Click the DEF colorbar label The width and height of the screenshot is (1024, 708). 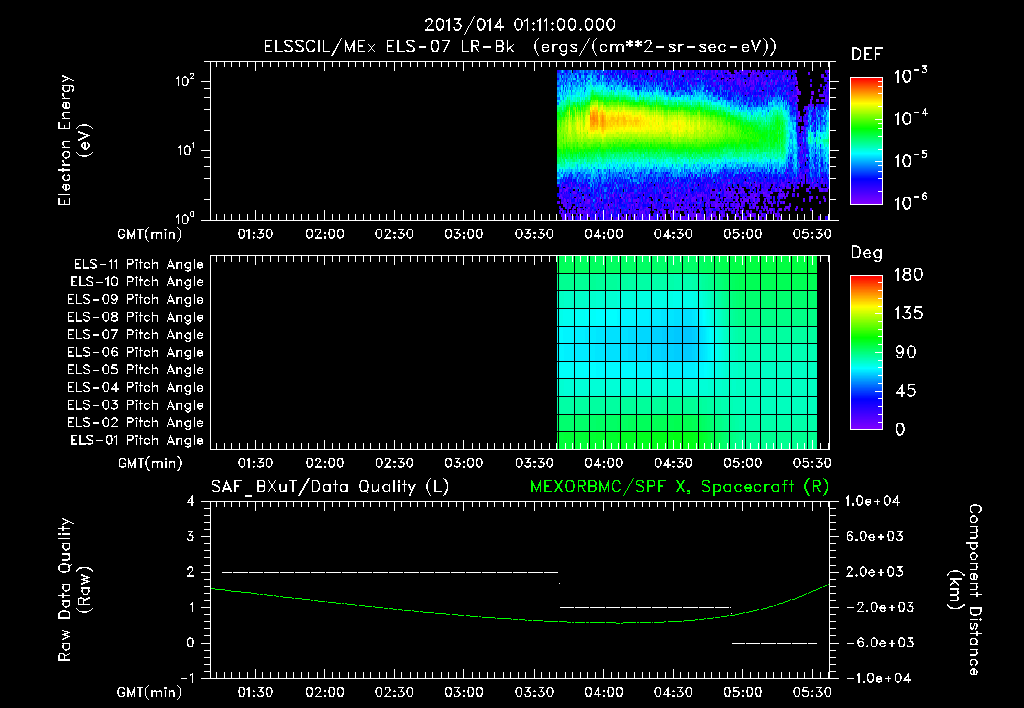pos(867,55)
